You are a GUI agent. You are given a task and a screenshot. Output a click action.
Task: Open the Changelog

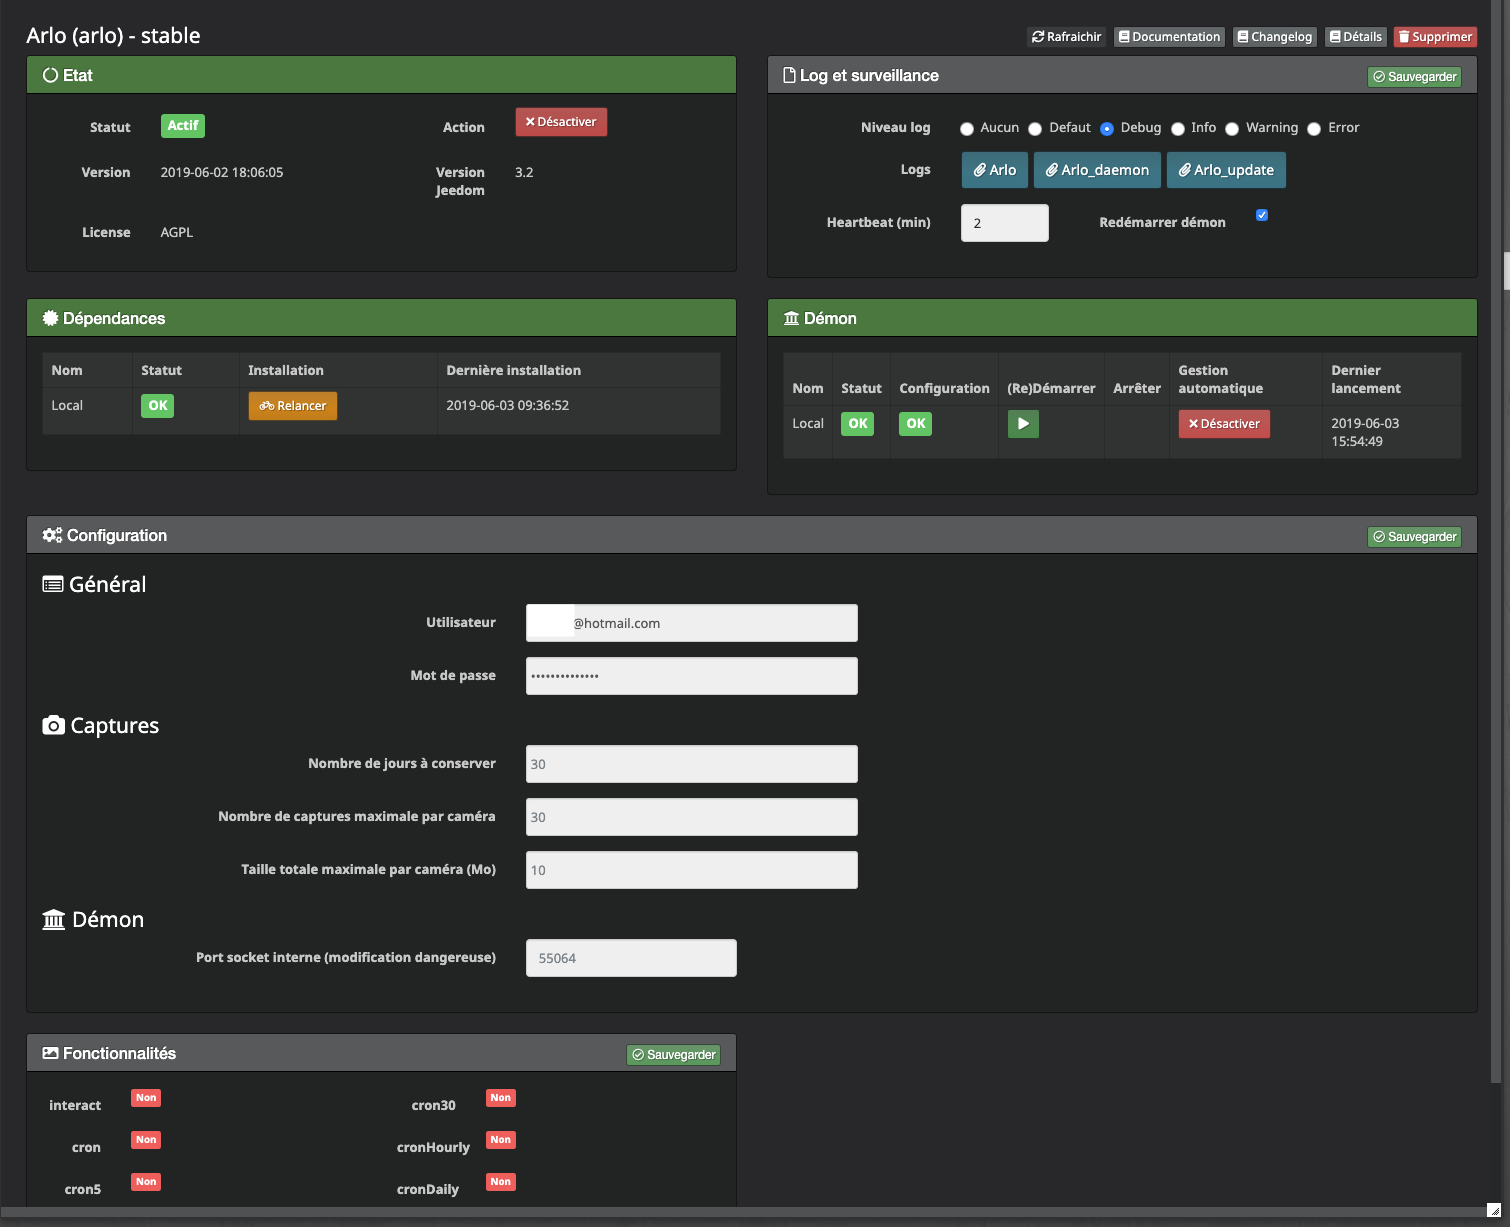(1275, 37)
